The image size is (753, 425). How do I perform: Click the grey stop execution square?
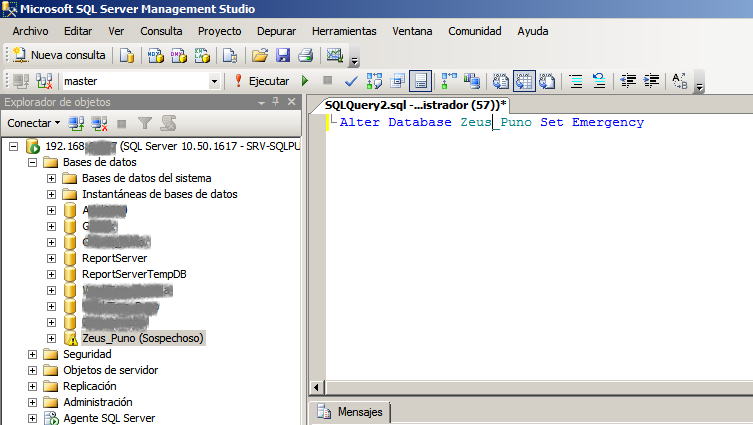328,80
